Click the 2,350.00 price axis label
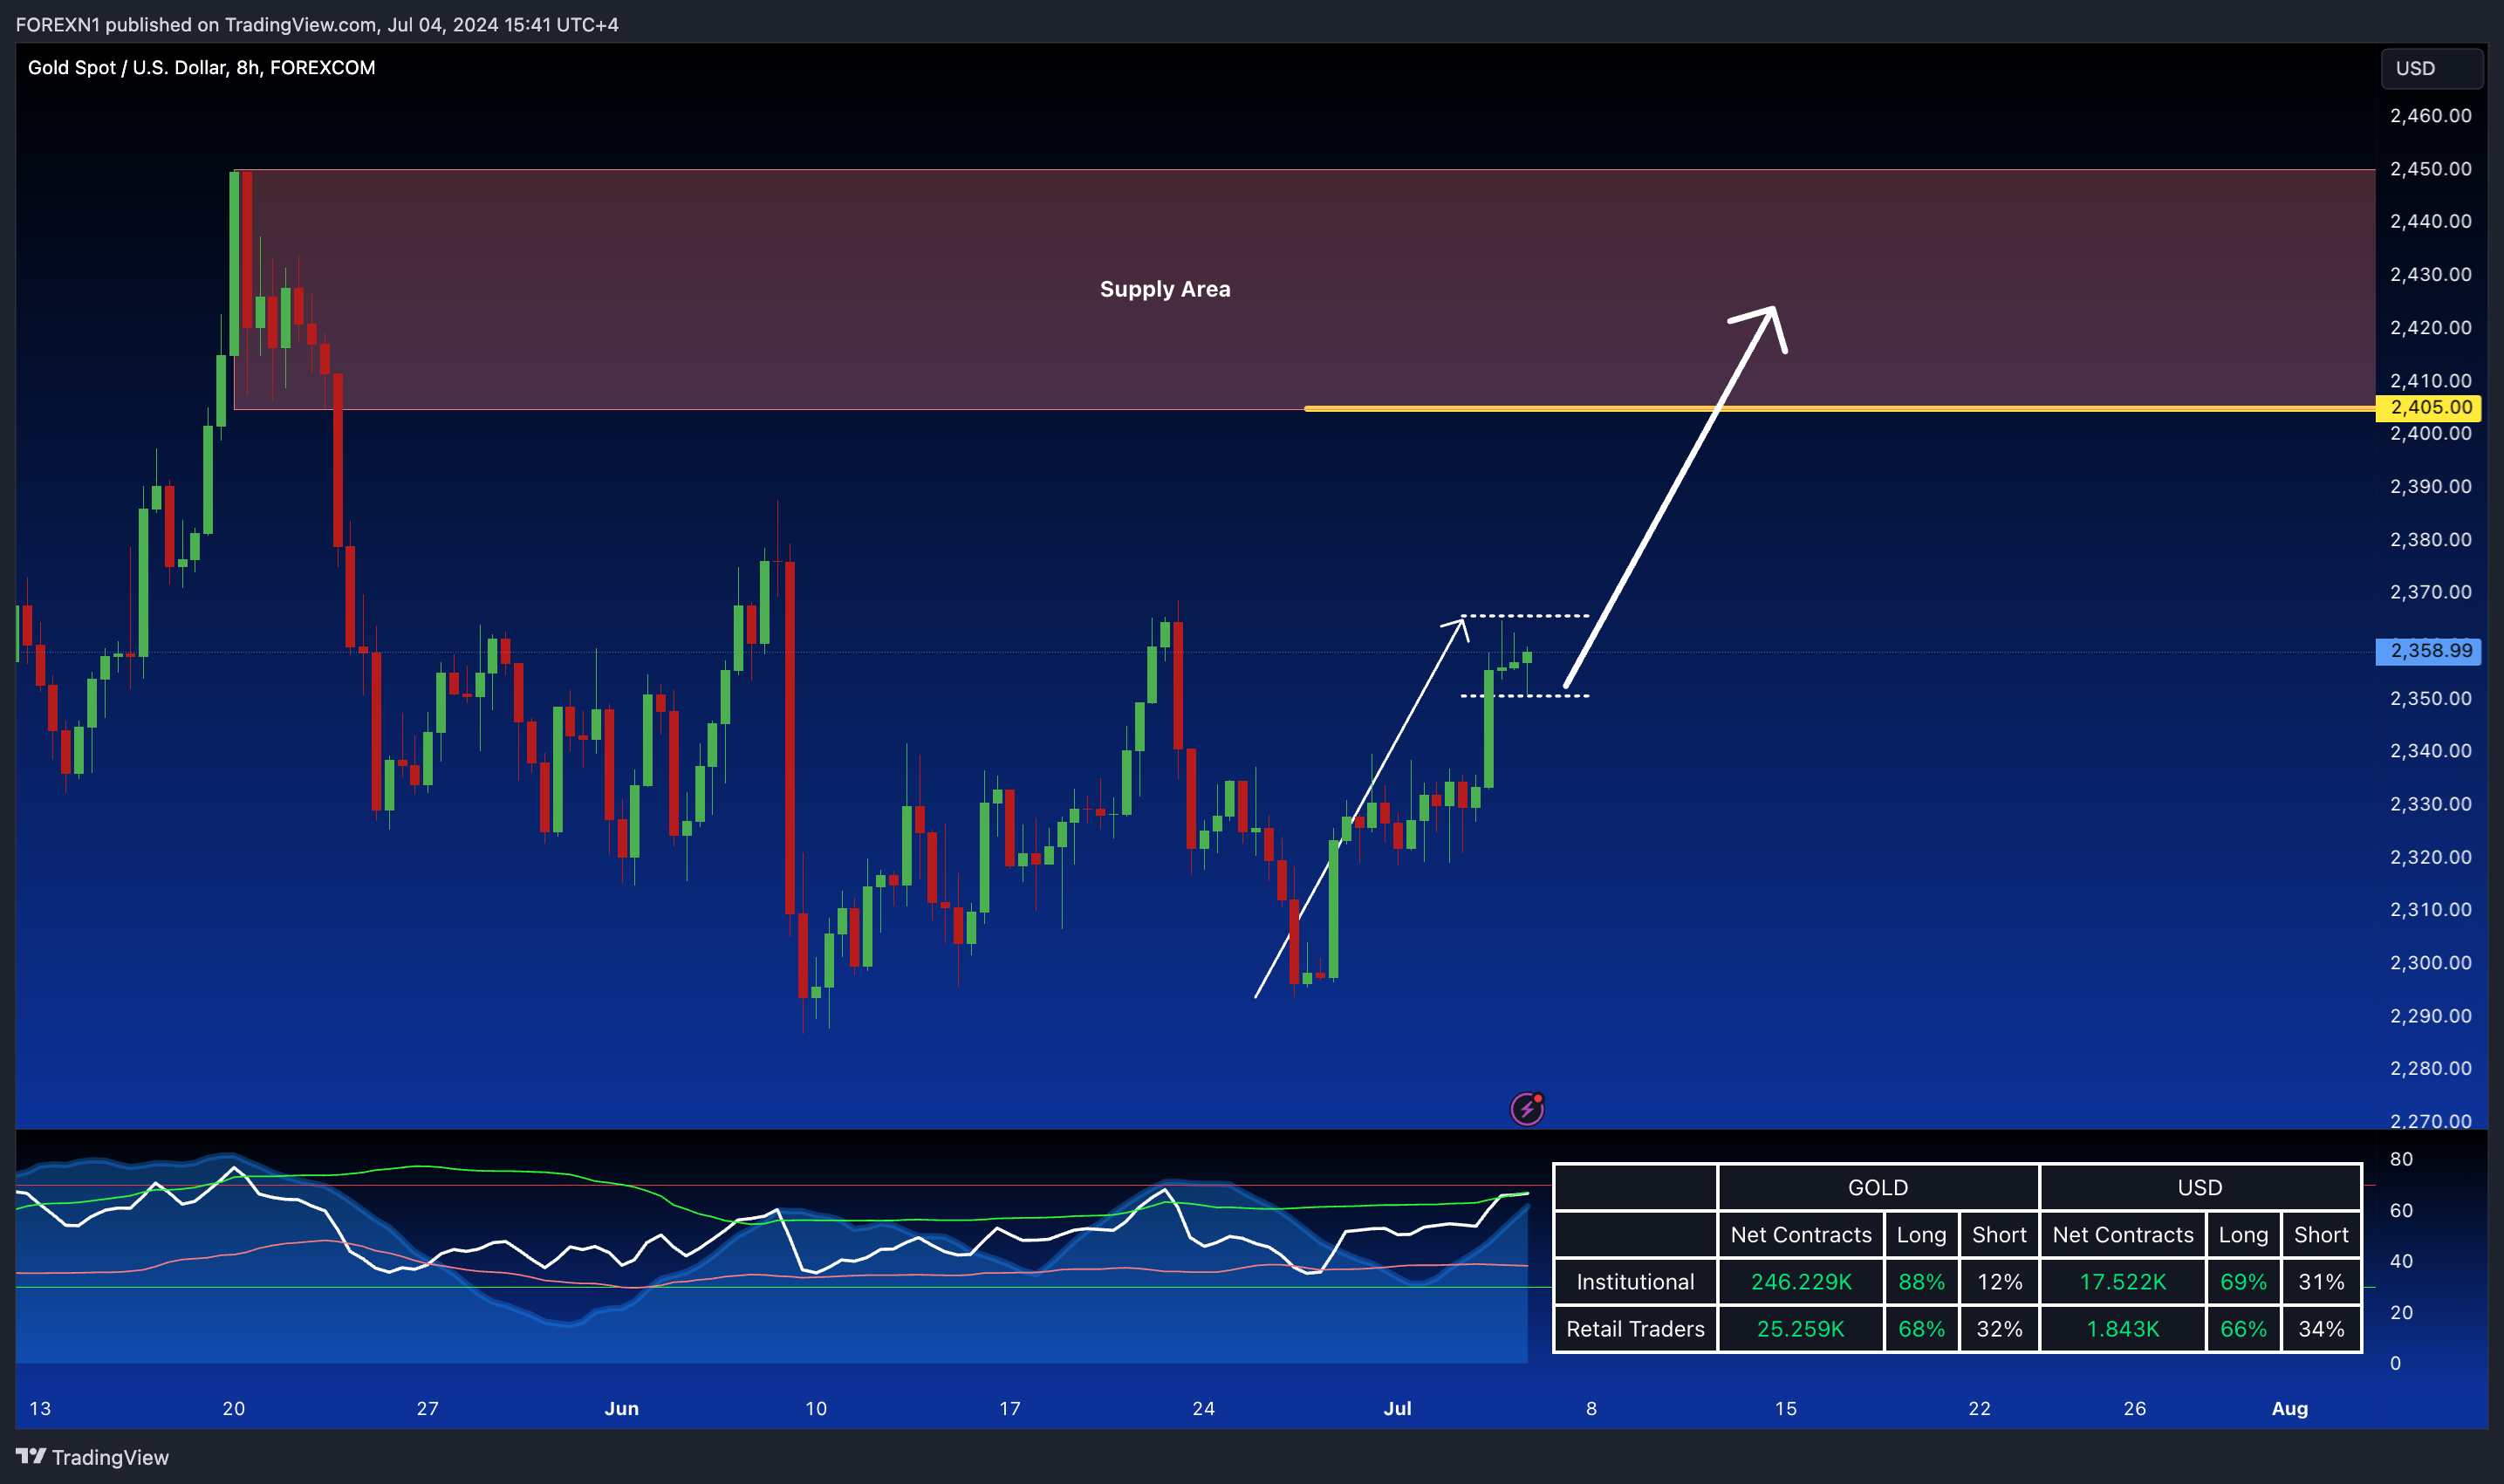The image size is (2504, 1484). coord(2430,698)
